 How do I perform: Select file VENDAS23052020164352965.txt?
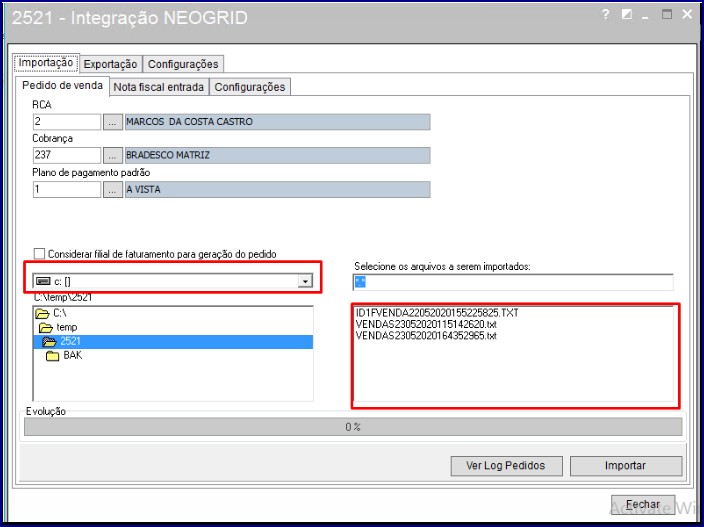point(426,336)
